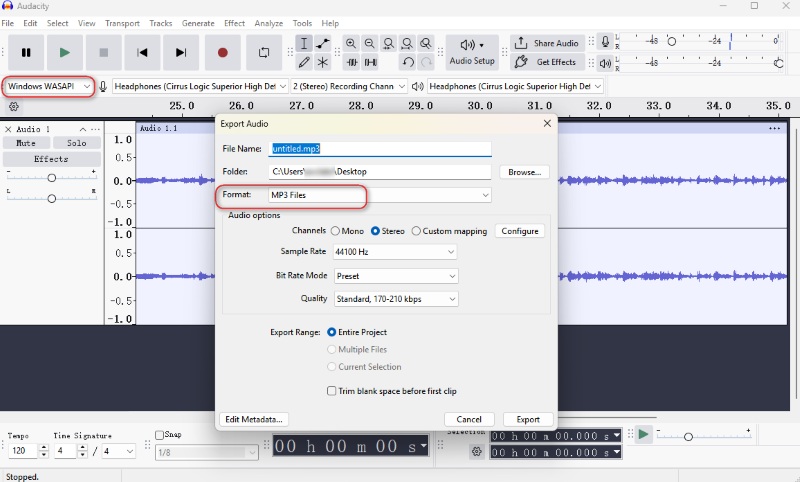Click the playback meter speaker icon
The height and width of the screenshot is (482, 800).
pos(605,63)
